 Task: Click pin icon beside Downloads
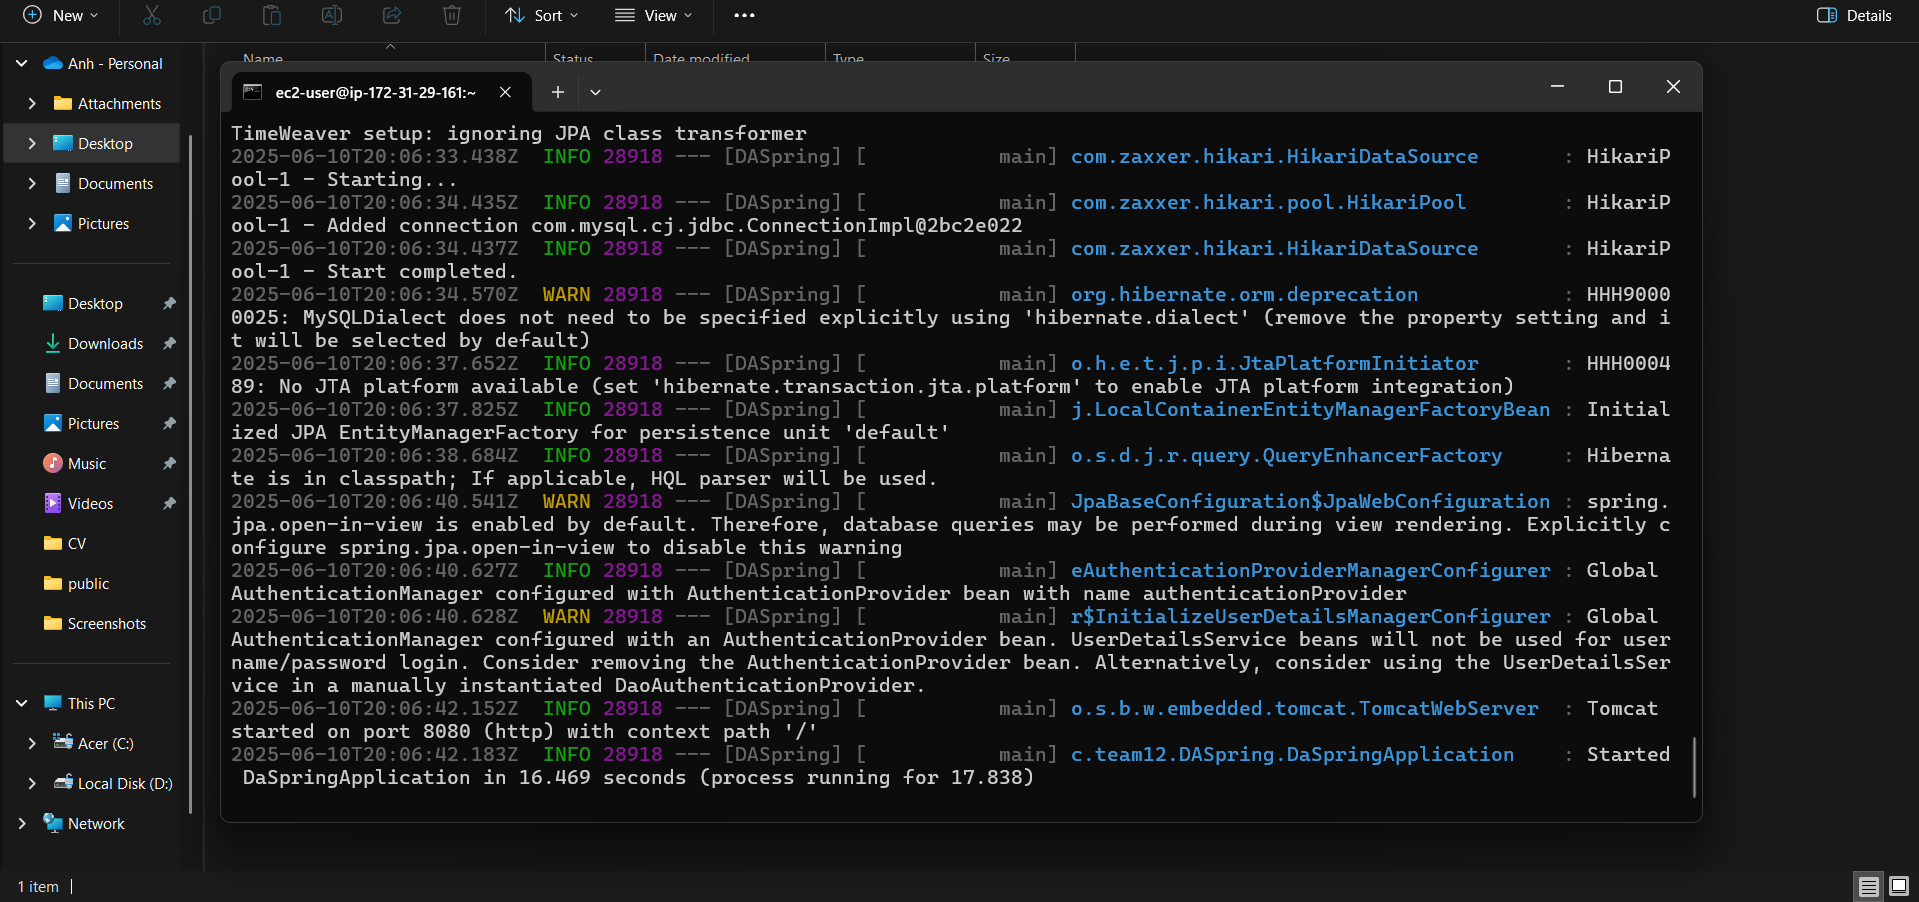[x=169, y=343]
